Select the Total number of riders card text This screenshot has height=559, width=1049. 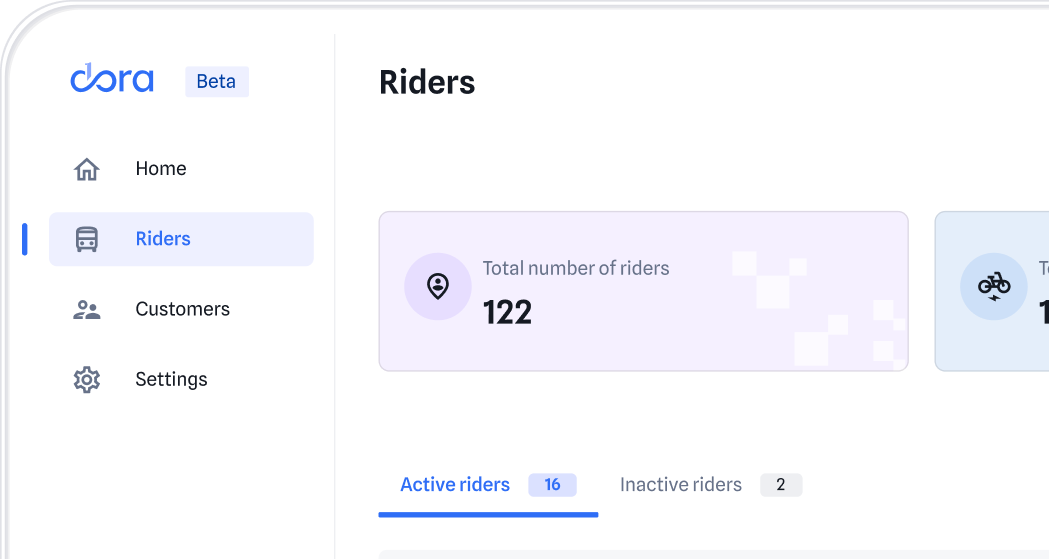(575, 268)
